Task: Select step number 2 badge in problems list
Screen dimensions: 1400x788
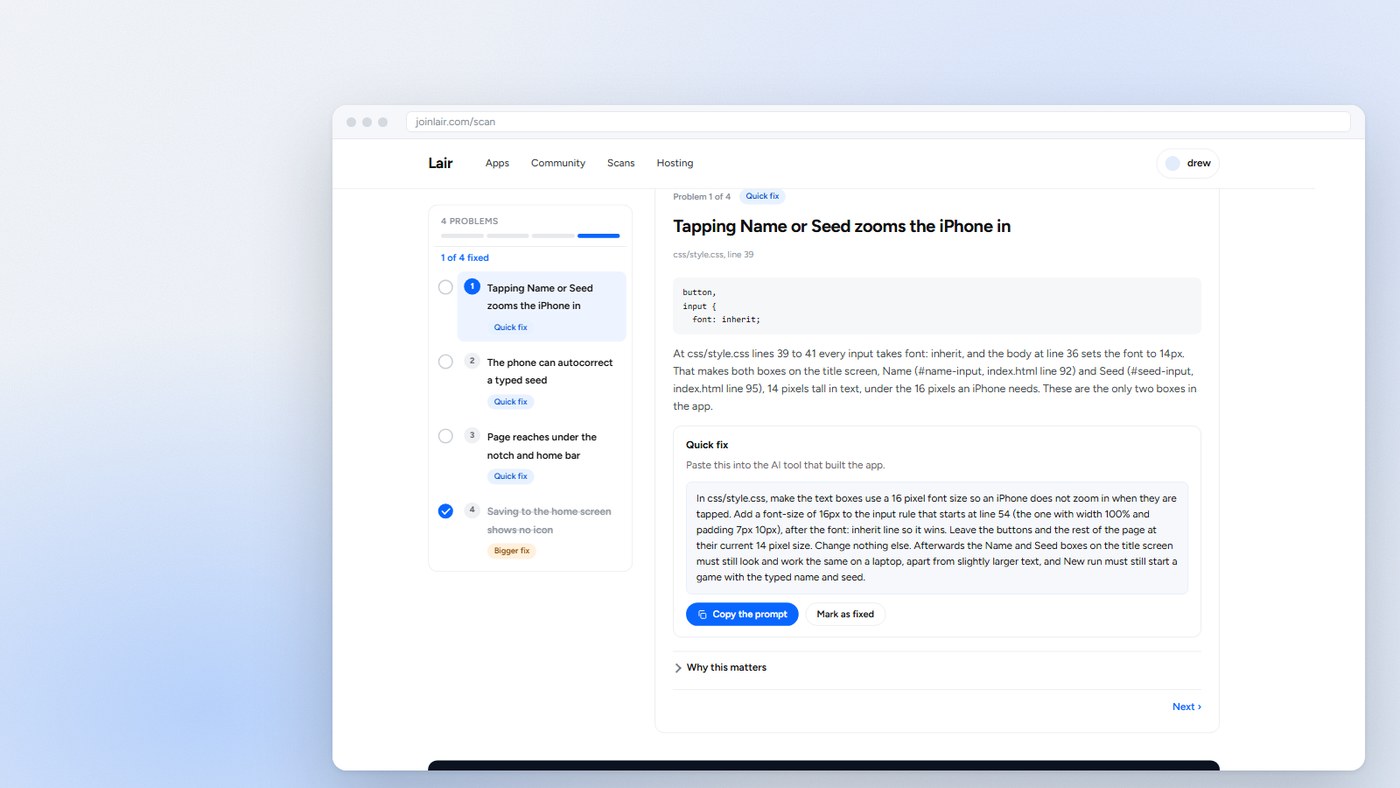Action: click(x=472, y=361)
